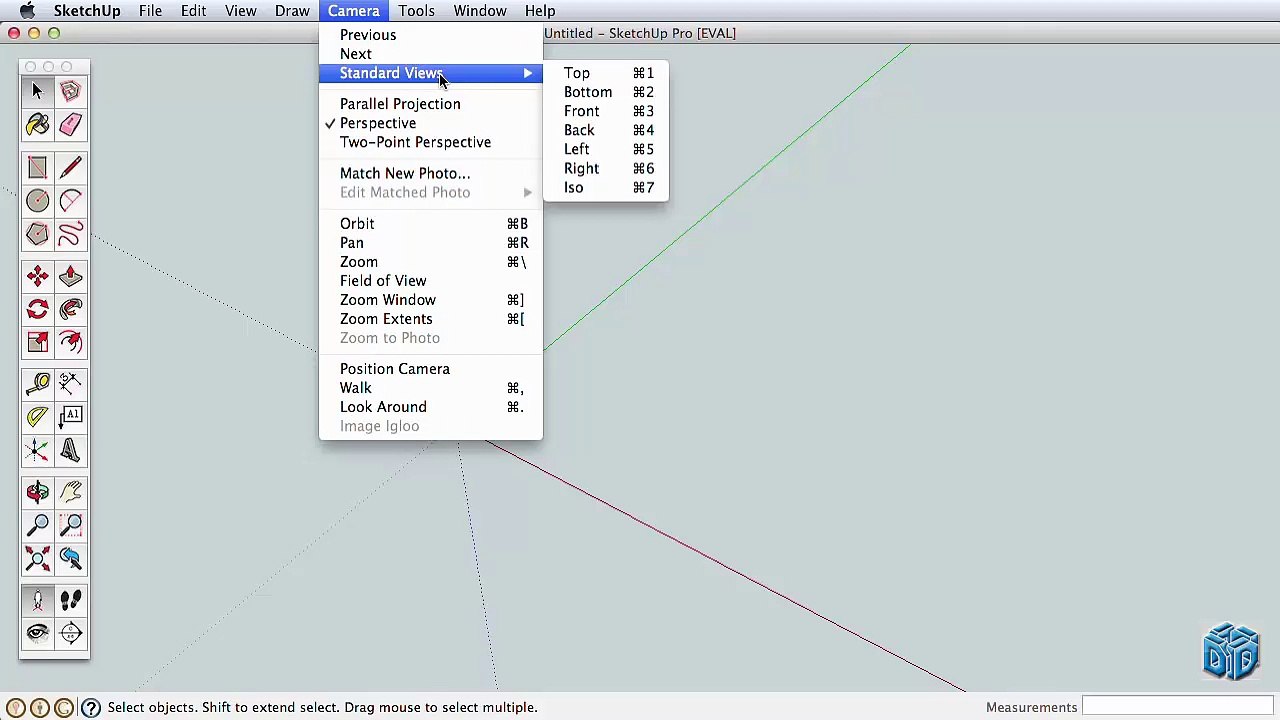The height and width of the screenshot is (720, 1280).
Task: Choose the Walk footprints toolbar icon
Action: [x=70, y=601]
